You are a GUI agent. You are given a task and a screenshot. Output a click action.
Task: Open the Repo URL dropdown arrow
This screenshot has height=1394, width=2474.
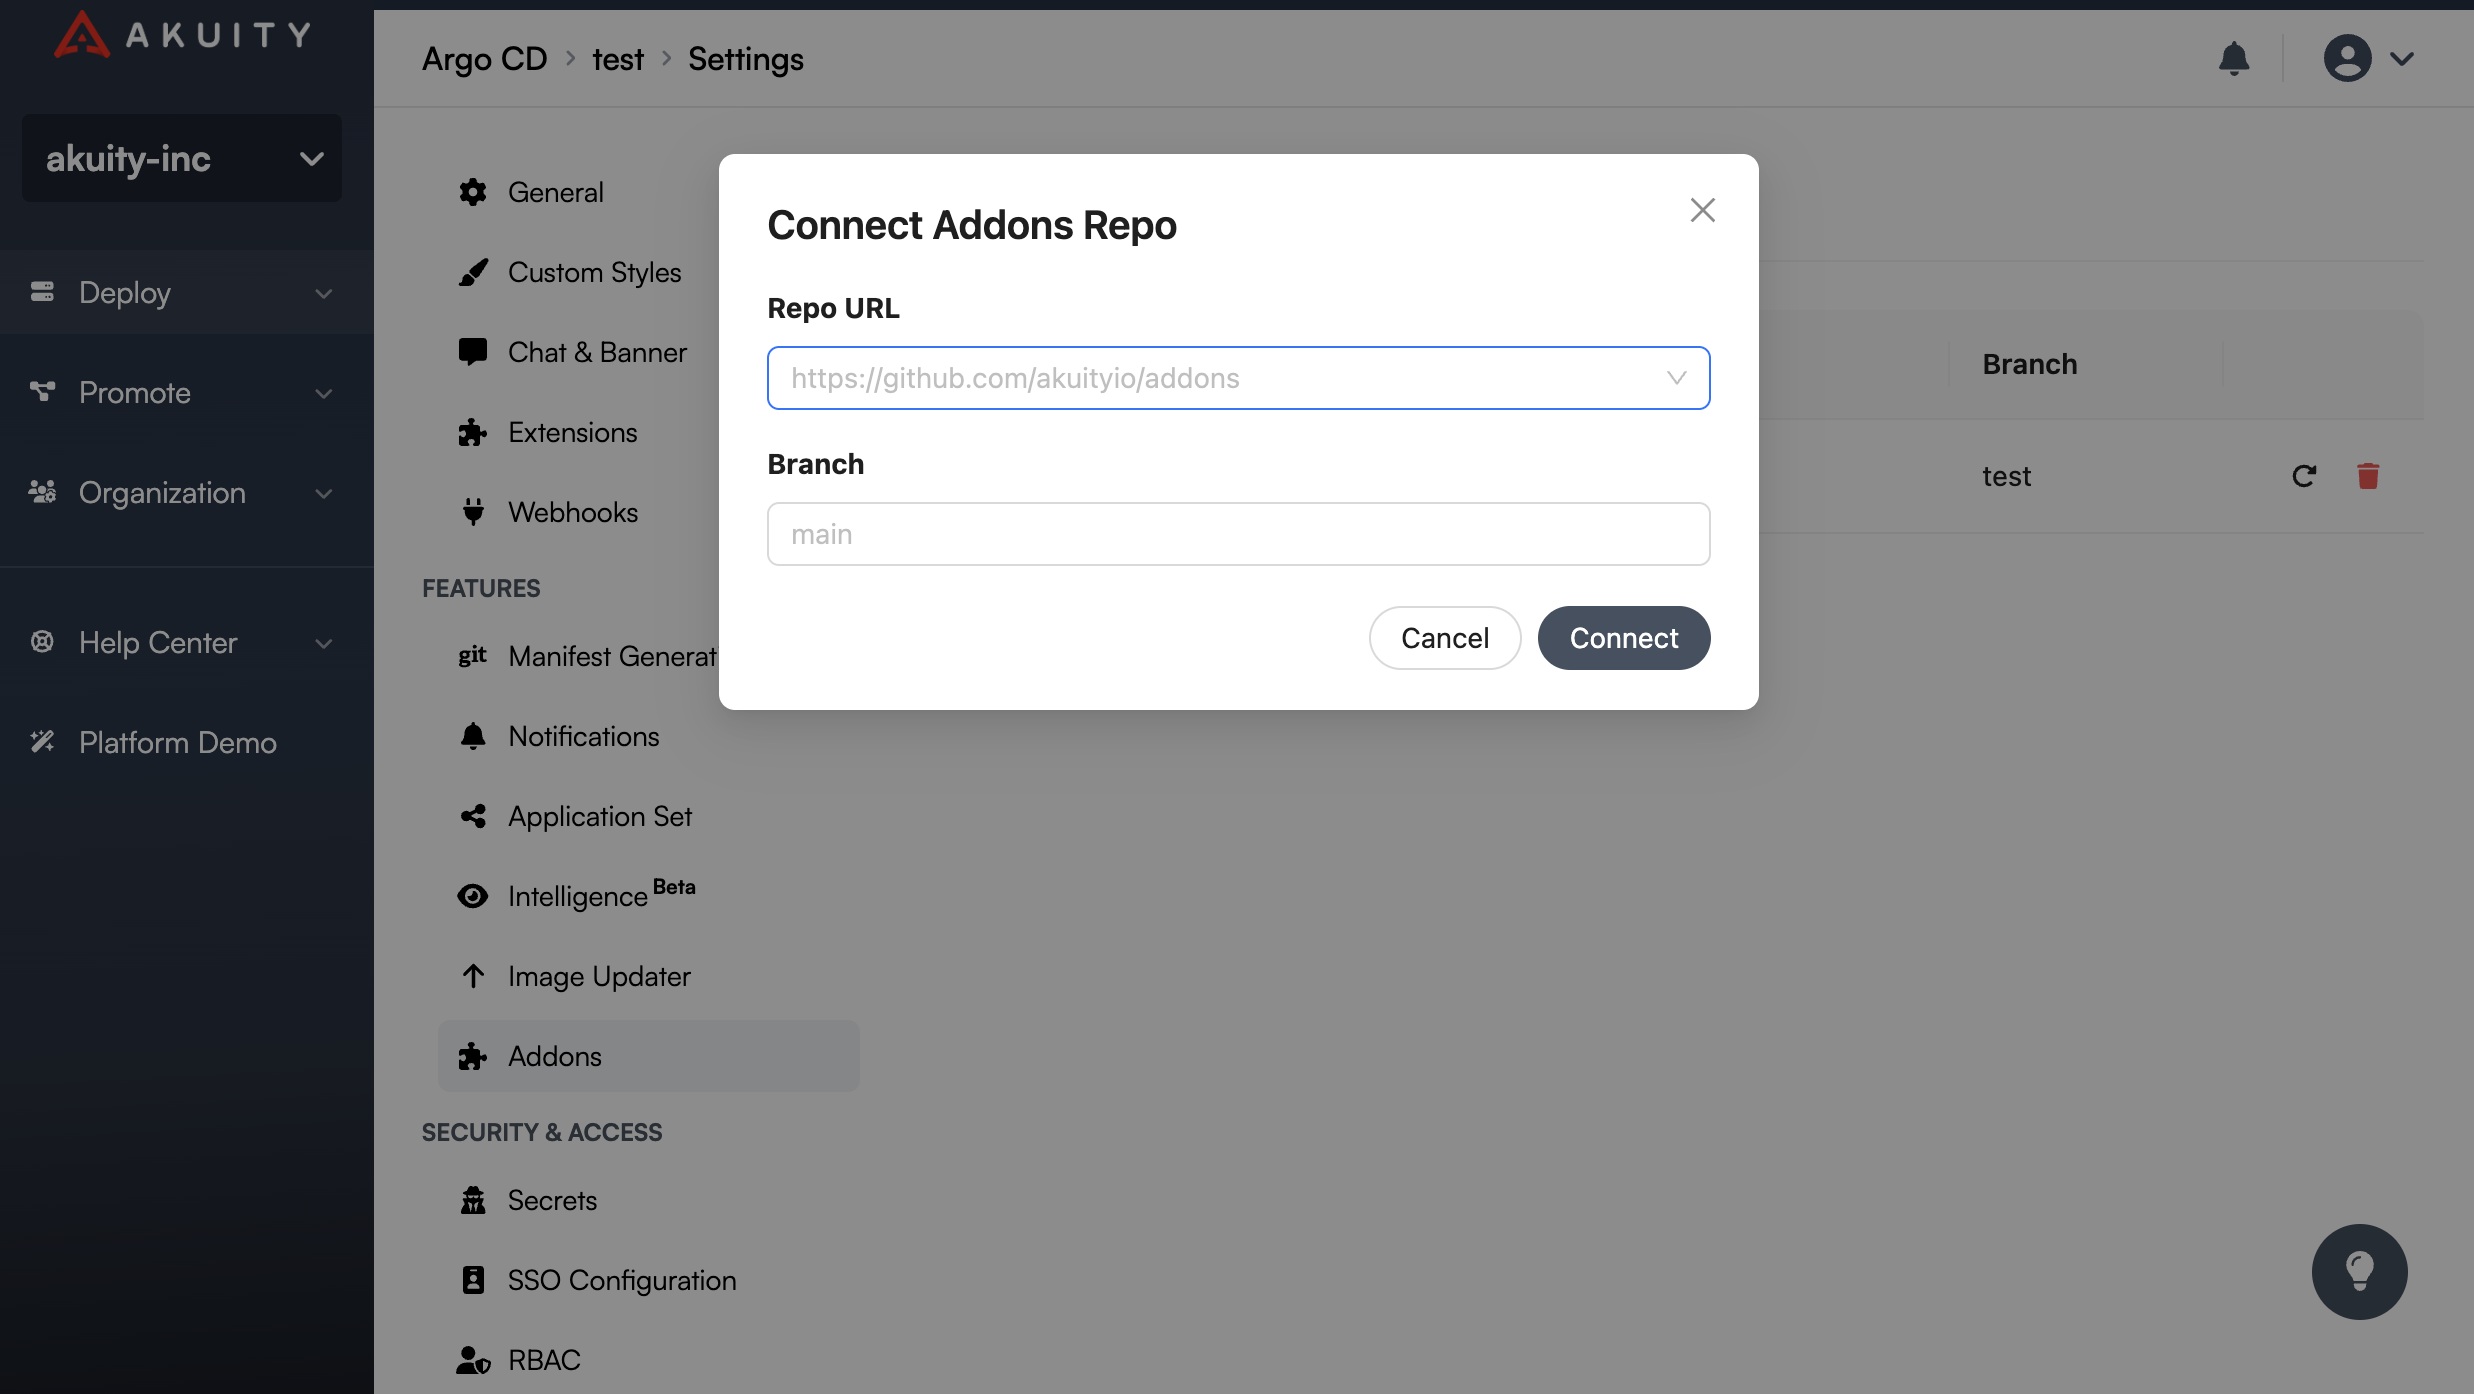point(1676,378)
